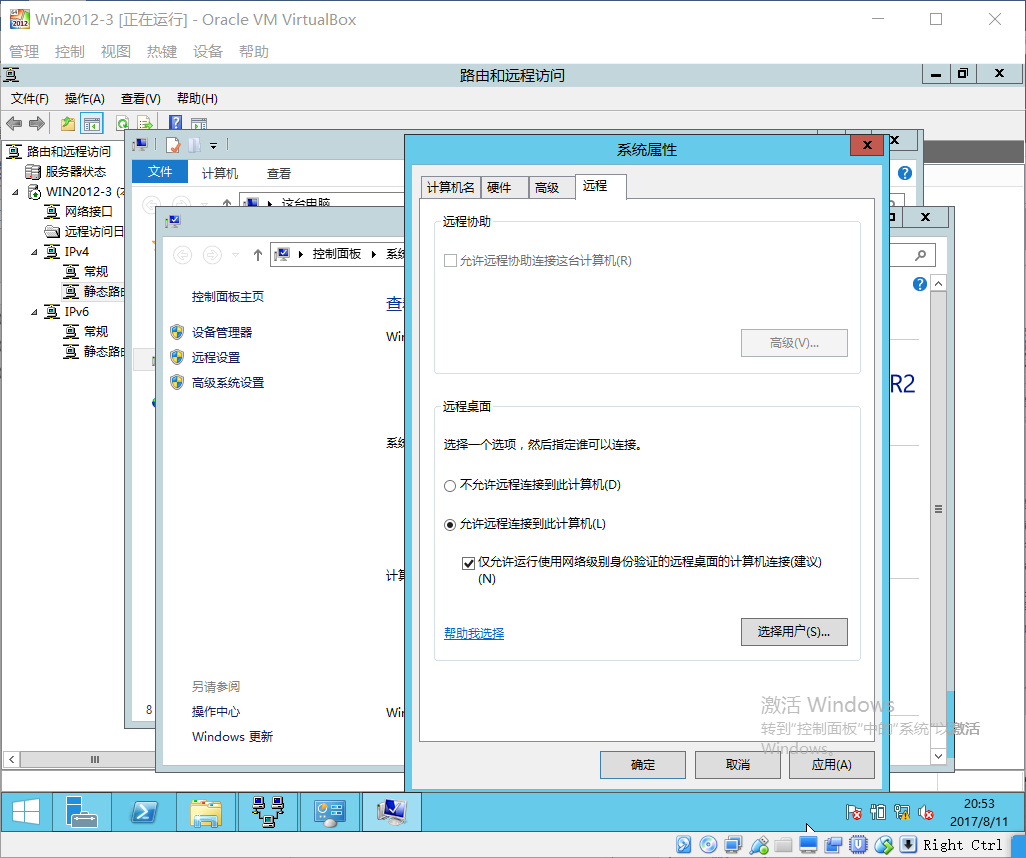Click the breadcrumb arrow after 控制面板

374,254
